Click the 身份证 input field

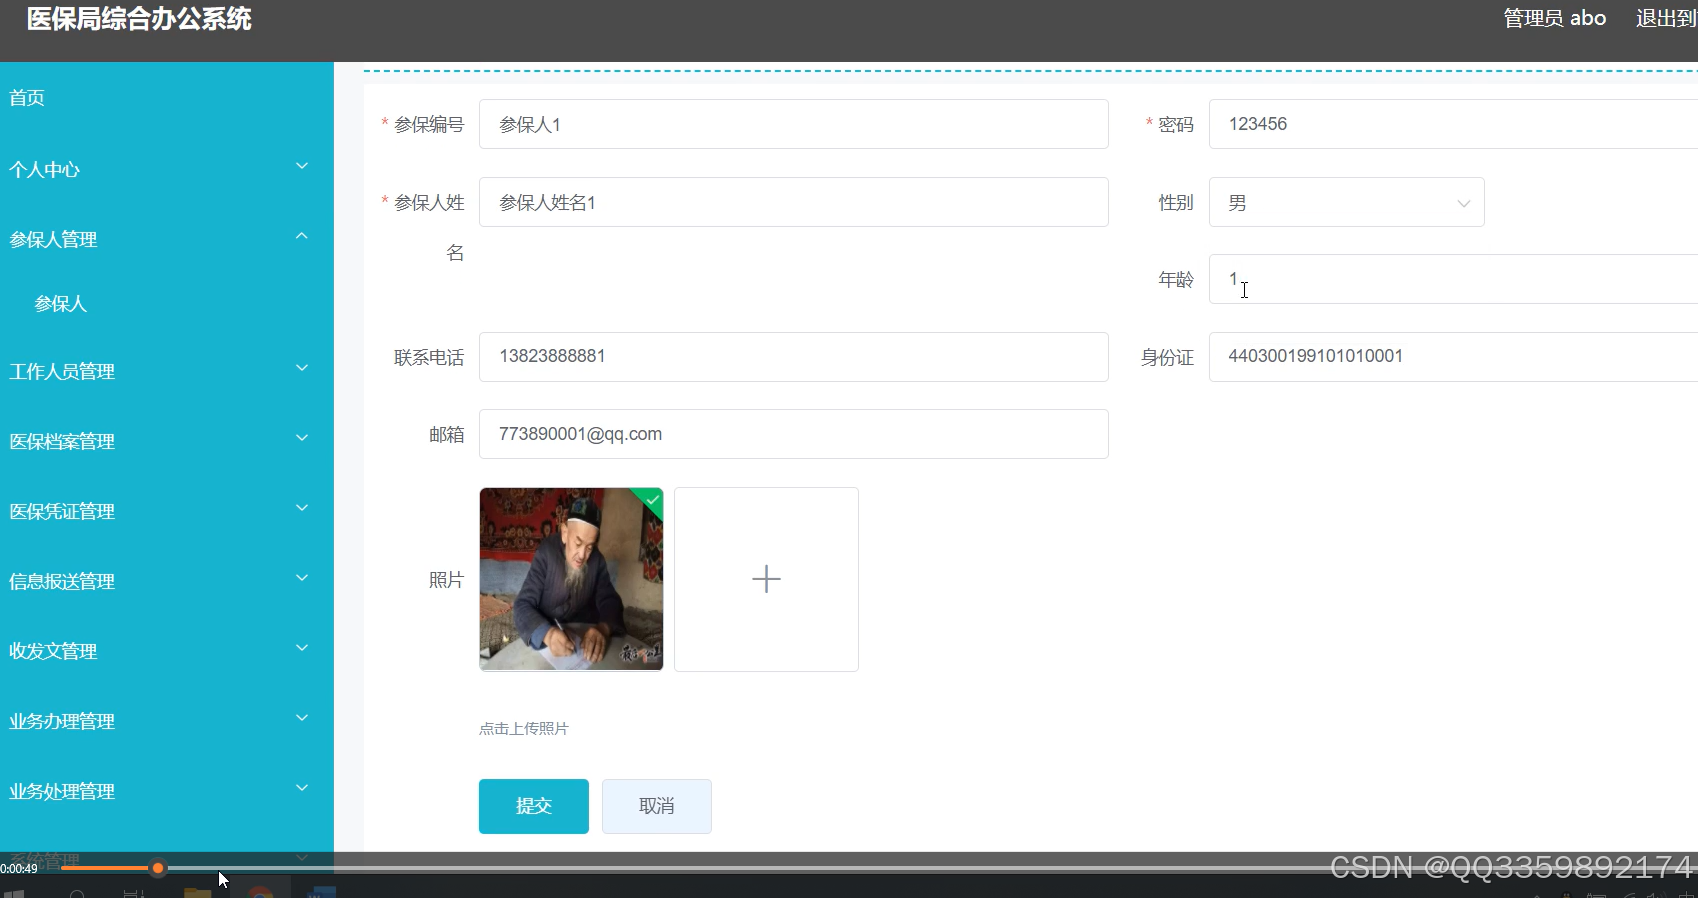pyautogui.click(x=1453, y=357)
